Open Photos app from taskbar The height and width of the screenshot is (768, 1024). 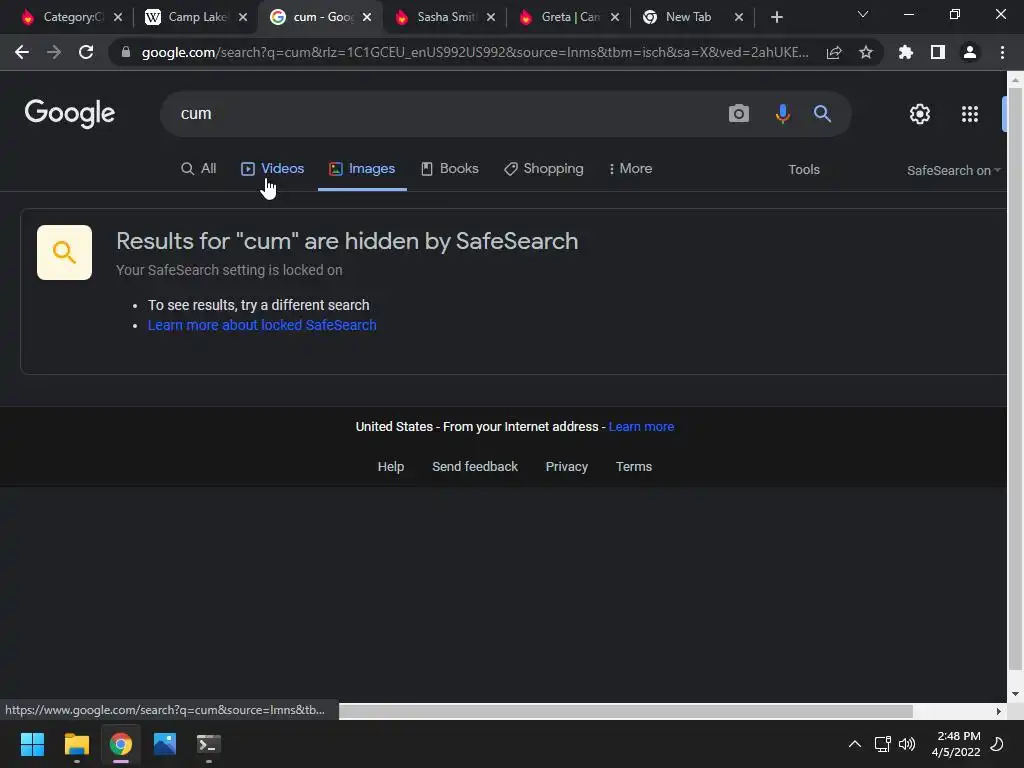(x=165, y=744)
